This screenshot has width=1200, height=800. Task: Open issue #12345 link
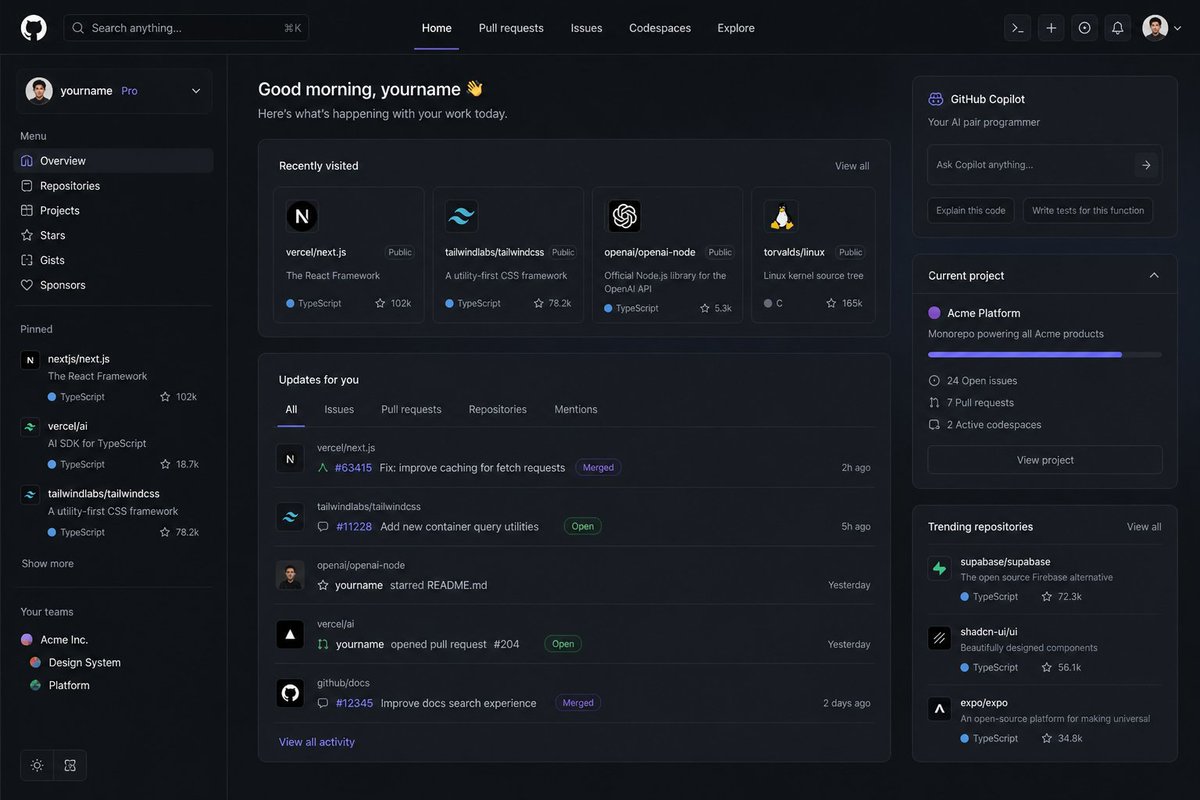pyautogui.click(x=354, y=703)
